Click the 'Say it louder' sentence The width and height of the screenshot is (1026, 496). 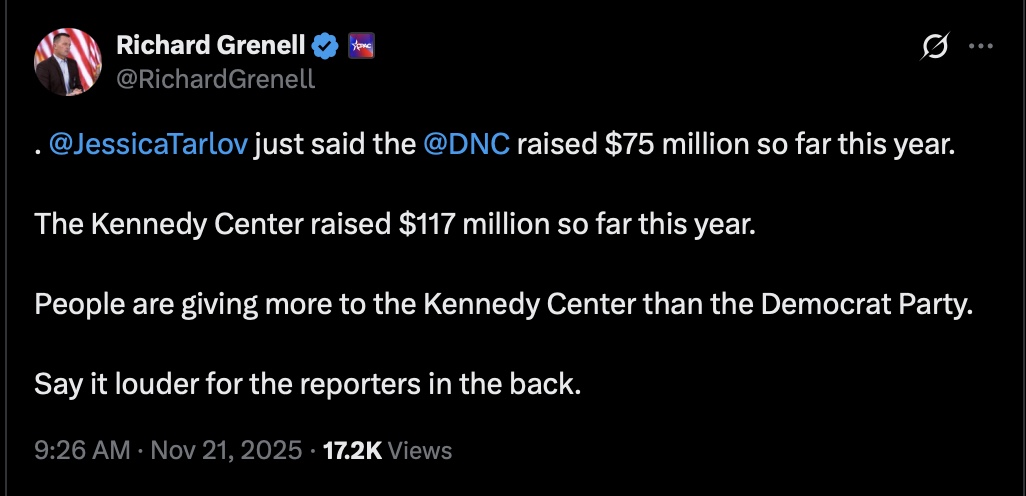[307, 384]
